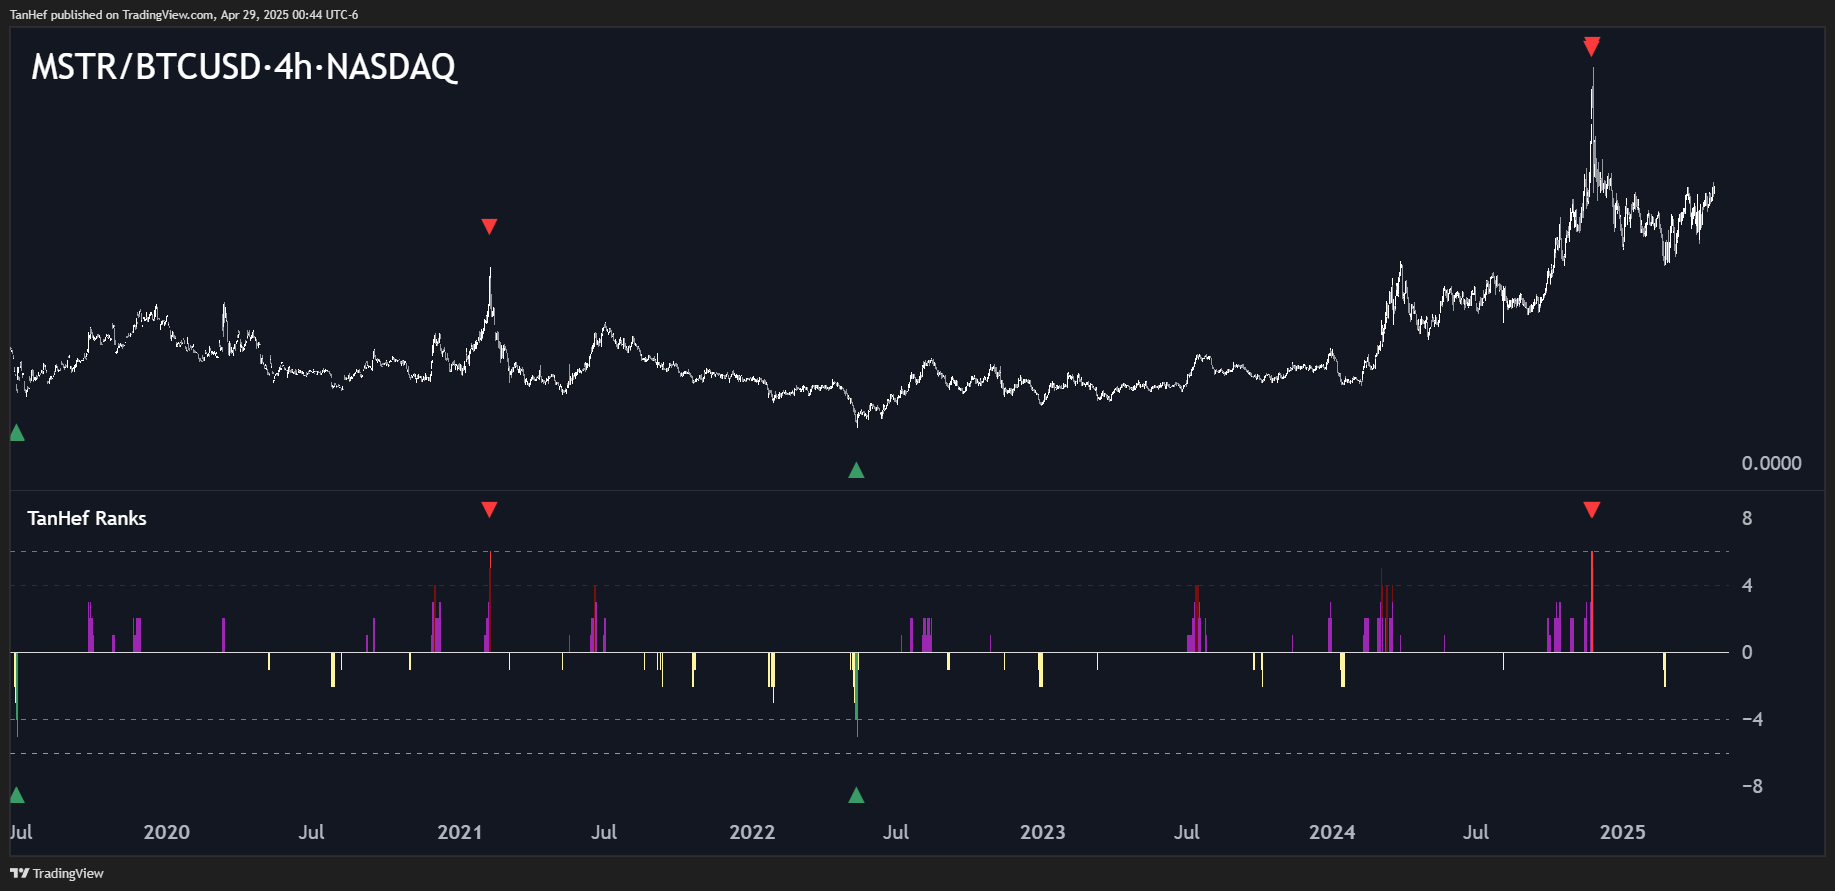
Task: Click the TanHef published on TradingView.com header text
Action: tap(184, 15)
